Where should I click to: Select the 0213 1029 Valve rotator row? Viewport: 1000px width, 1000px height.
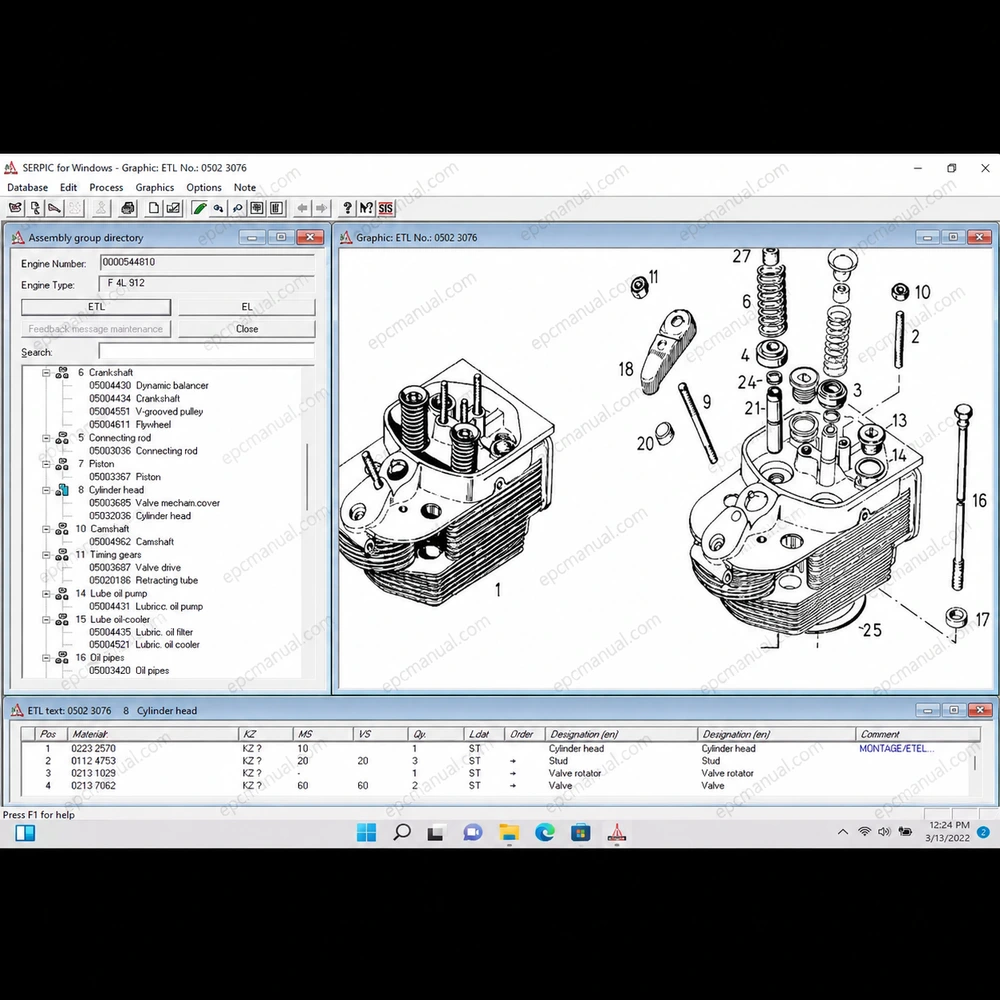(x=497, y=773)
